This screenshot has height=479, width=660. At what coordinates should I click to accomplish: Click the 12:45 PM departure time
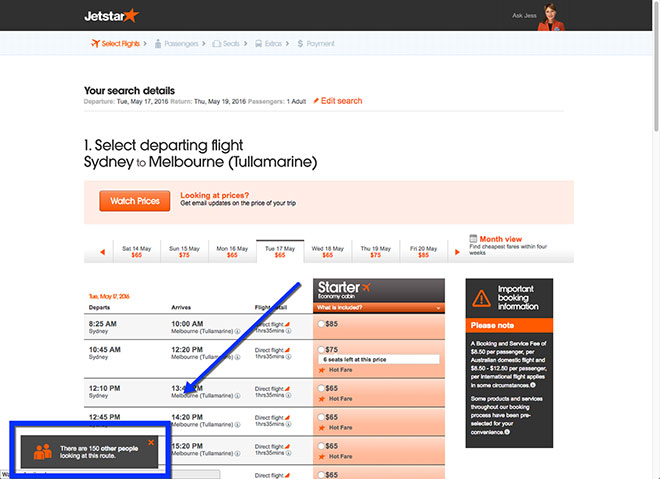104,417
